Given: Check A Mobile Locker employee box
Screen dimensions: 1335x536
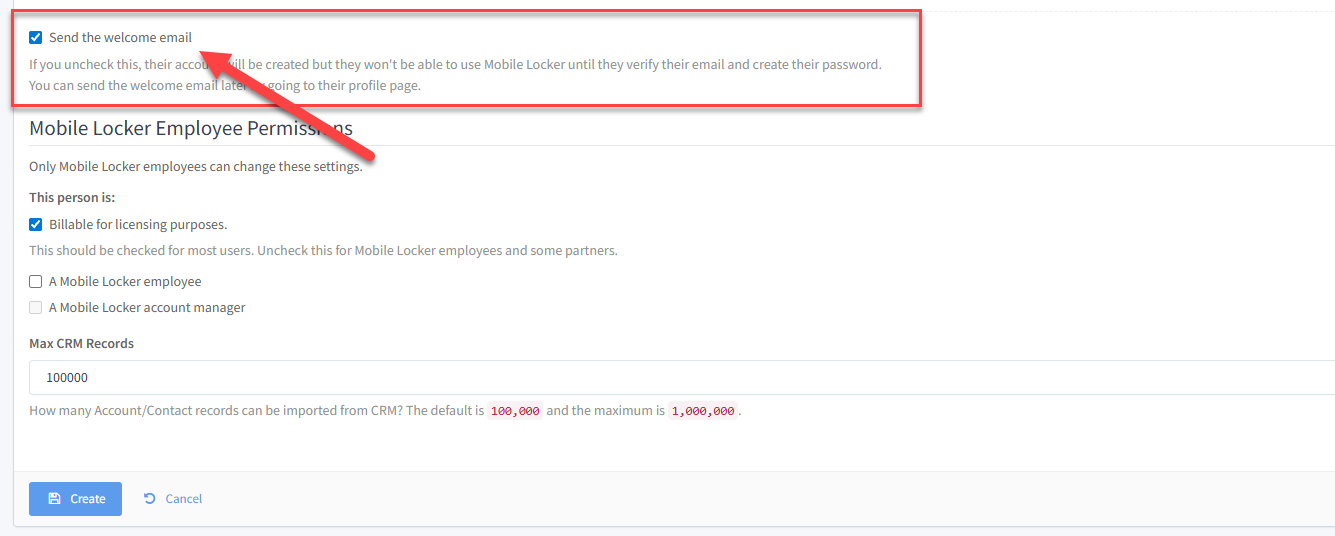Looking at the screenshot, I should coord(36,282).
